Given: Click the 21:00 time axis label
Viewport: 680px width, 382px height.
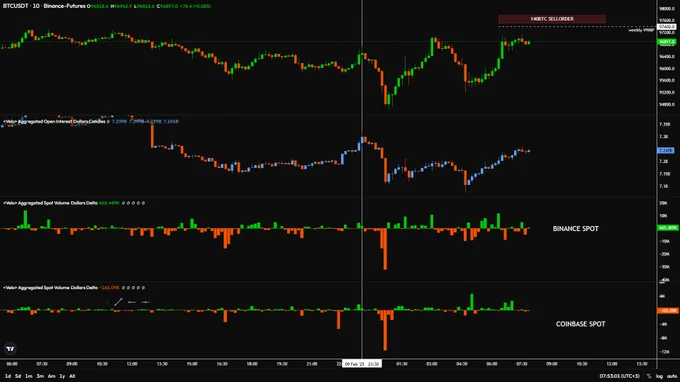Looking at the screenshot, I should [312, 364].
